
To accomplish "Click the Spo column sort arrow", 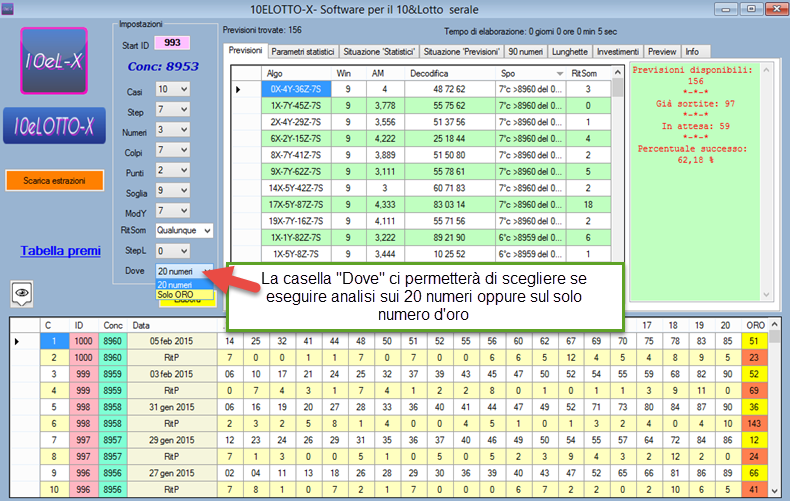I will [560, 74].
